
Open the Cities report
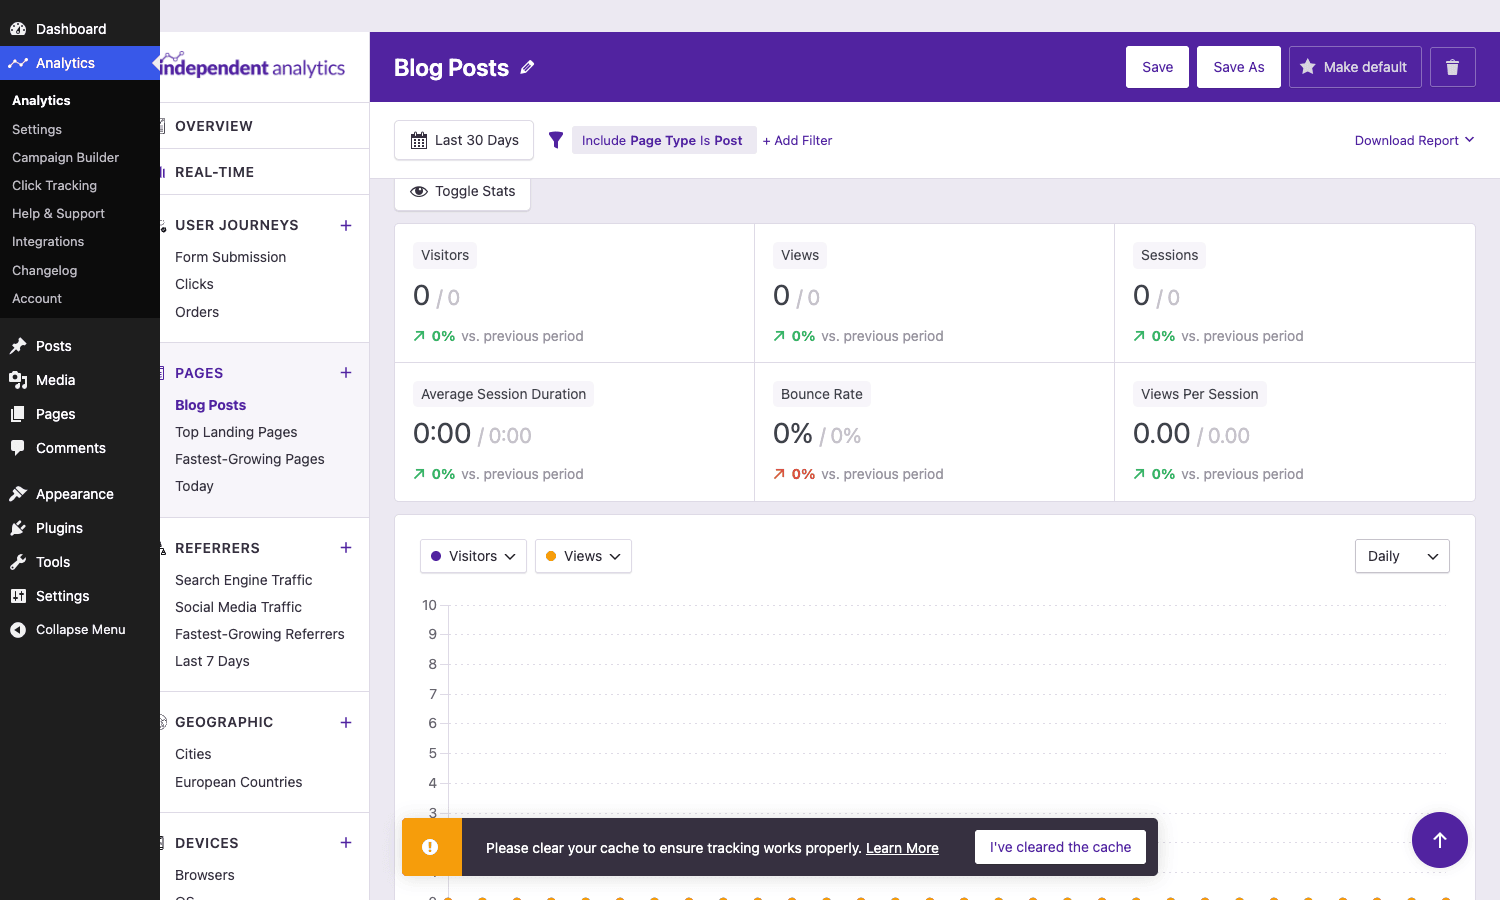pos(193,754)
